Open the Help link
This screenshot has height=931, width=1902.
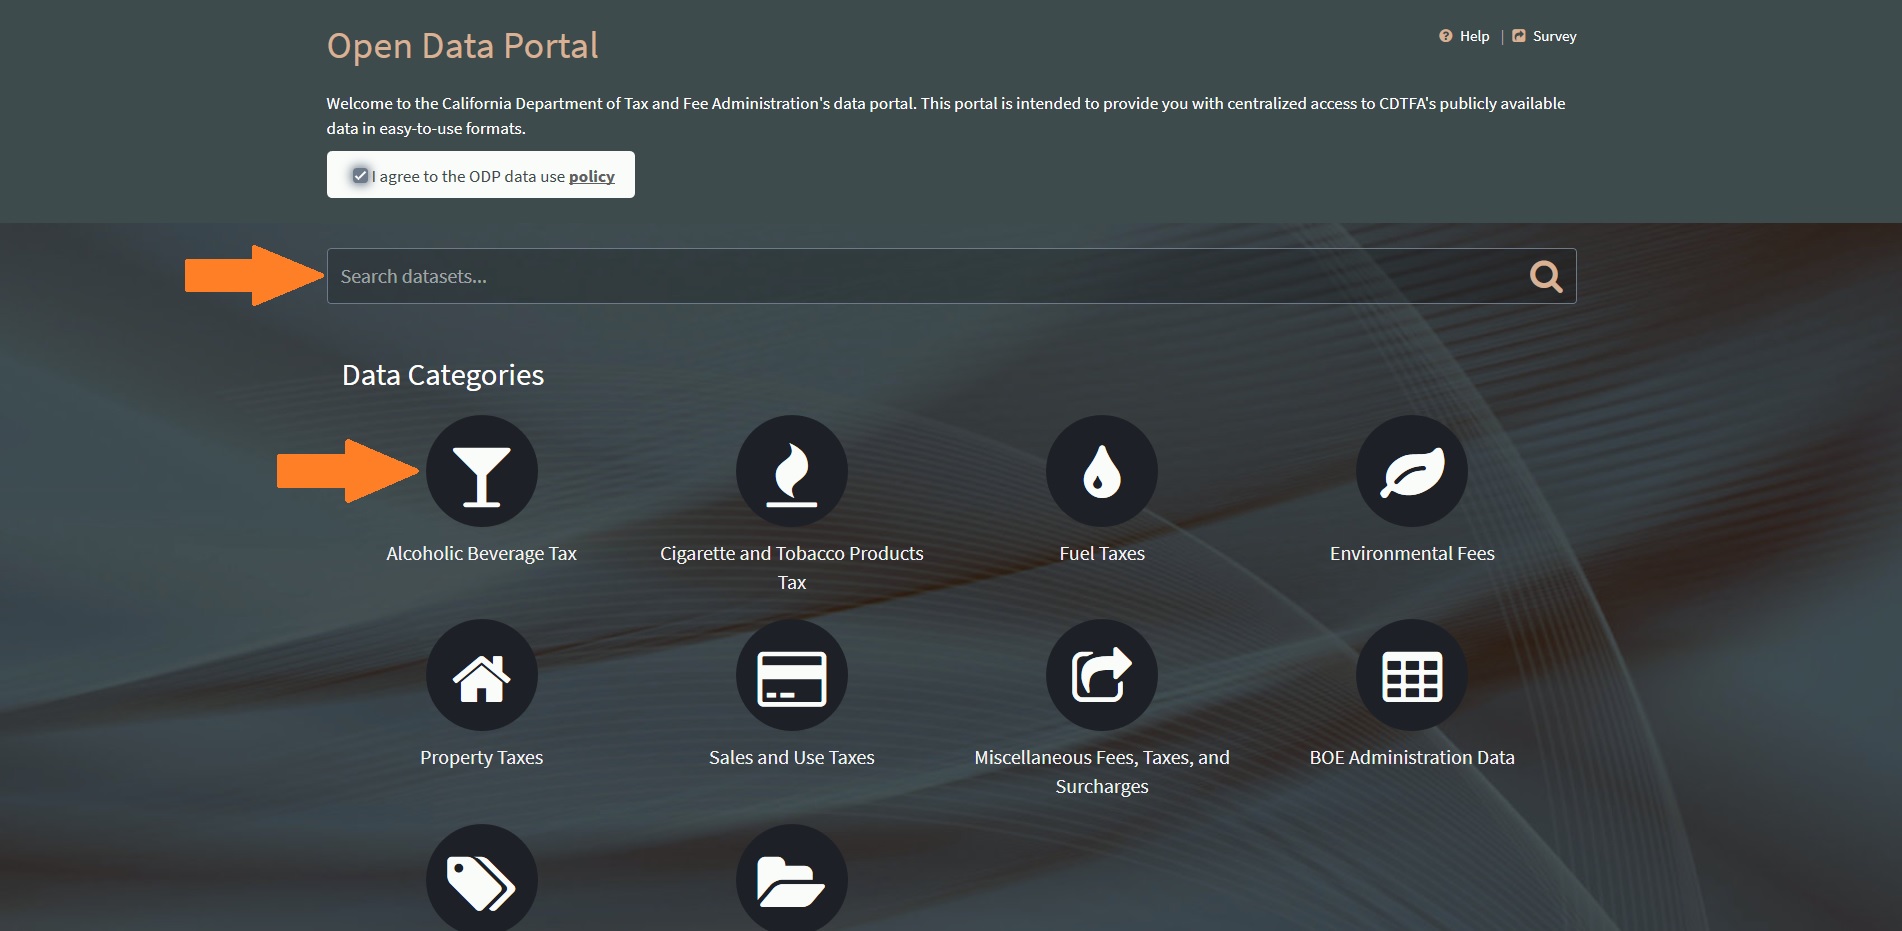point(1474,36)
